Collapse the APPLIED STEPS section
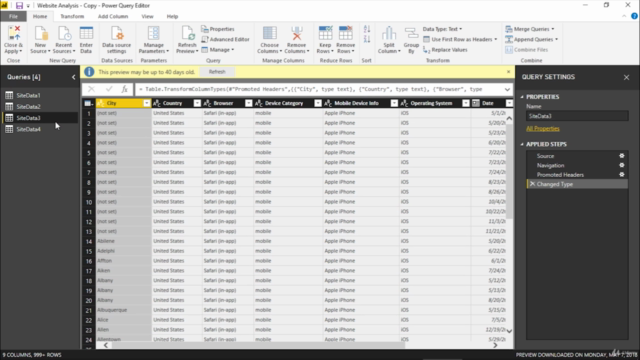 (x=522, y=144)
